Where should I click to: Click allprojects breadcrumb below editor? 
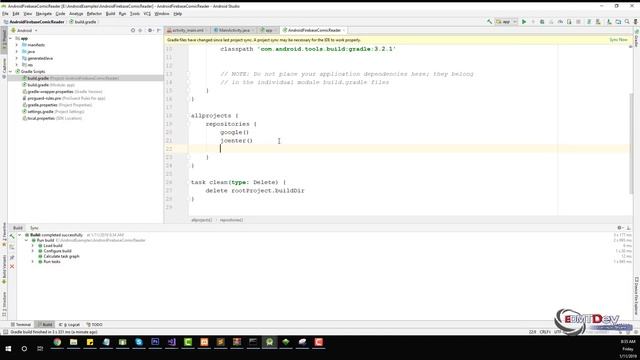coord(202,220)
